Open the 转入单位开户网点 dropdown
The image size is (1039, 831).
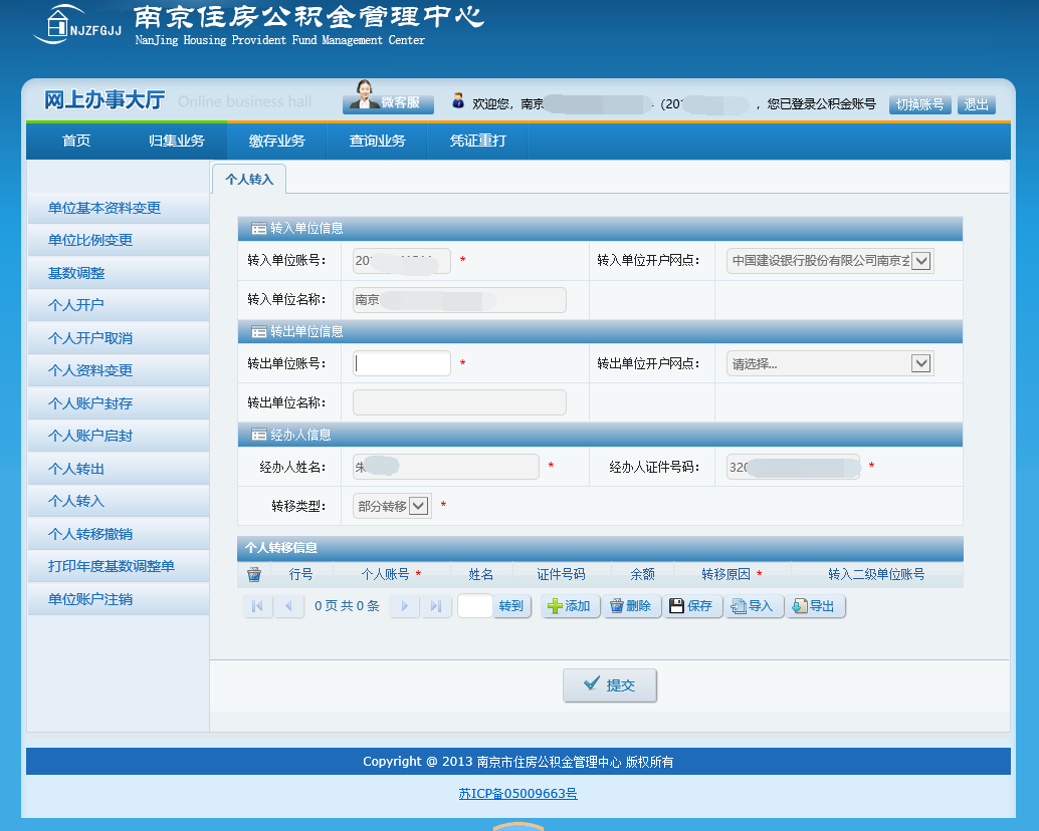[x=921, y=261]
